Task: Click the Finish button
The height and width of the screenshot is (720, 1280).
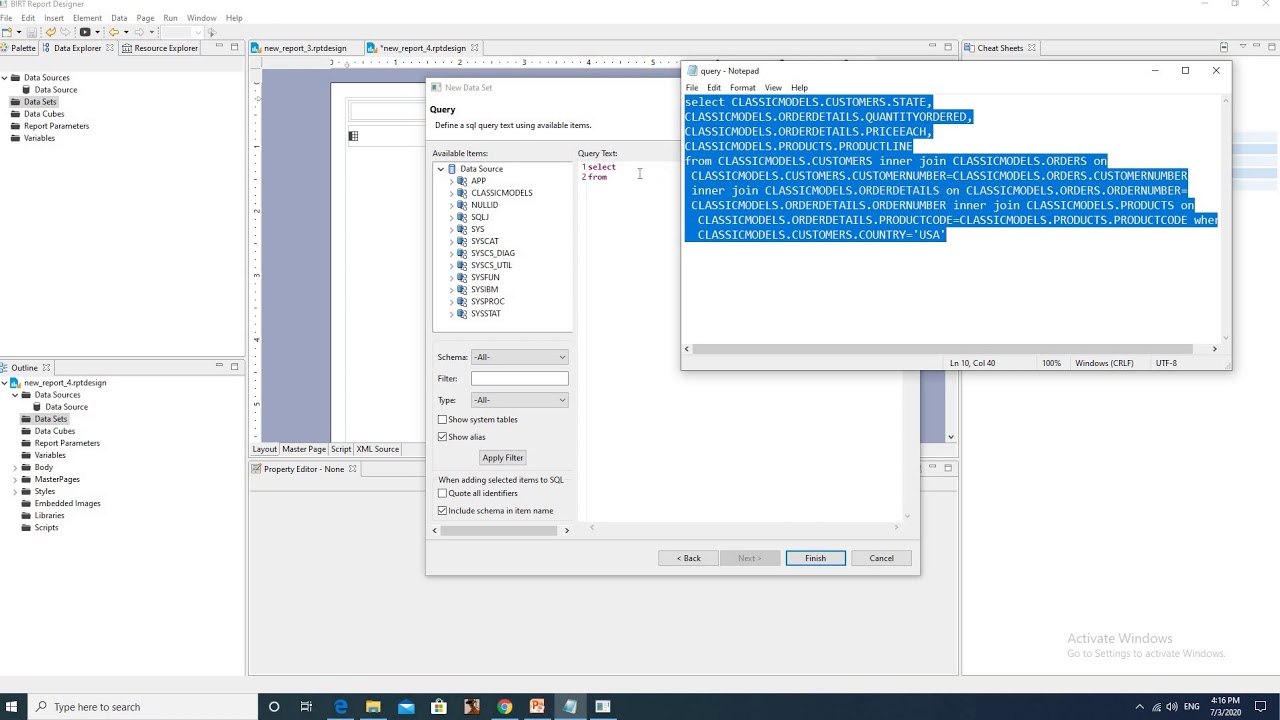Action: [815, 558]
